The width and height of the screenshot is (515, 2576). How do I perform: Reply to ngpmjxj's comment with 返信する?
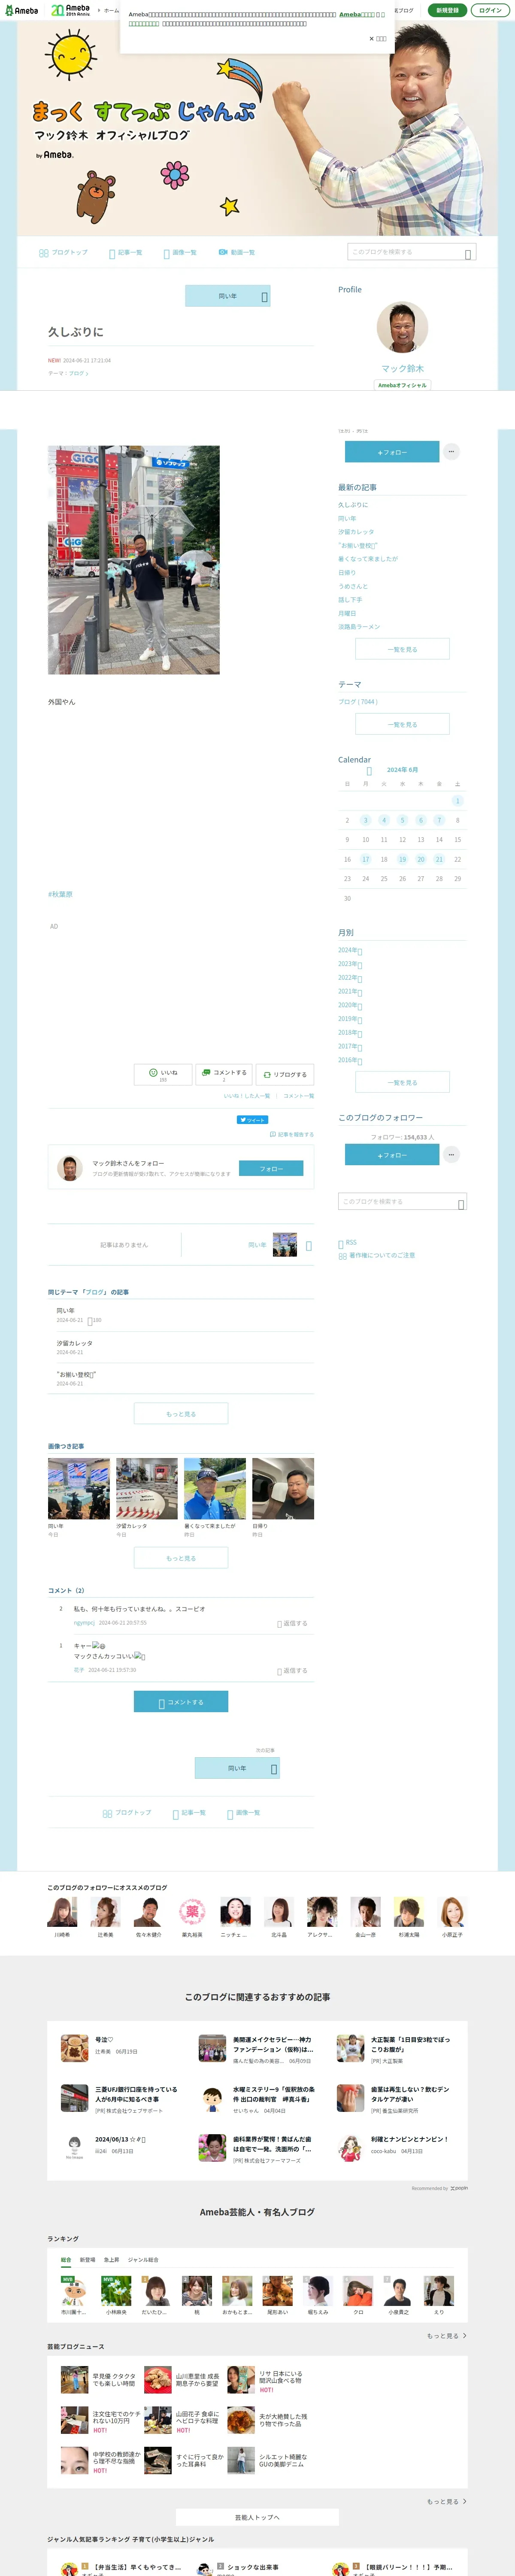293,1623
